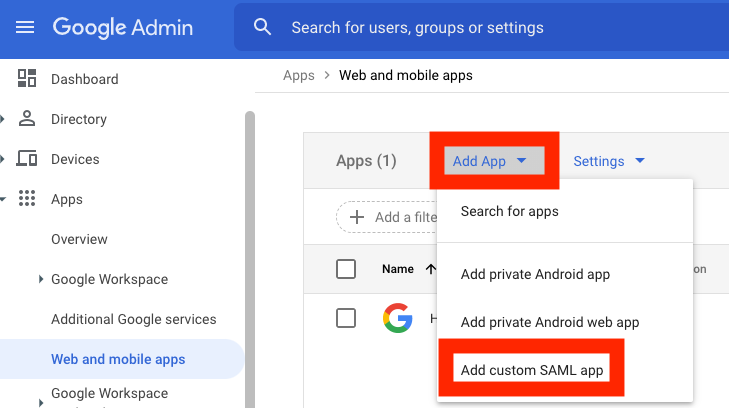Open the Settings dropdown

609,161
